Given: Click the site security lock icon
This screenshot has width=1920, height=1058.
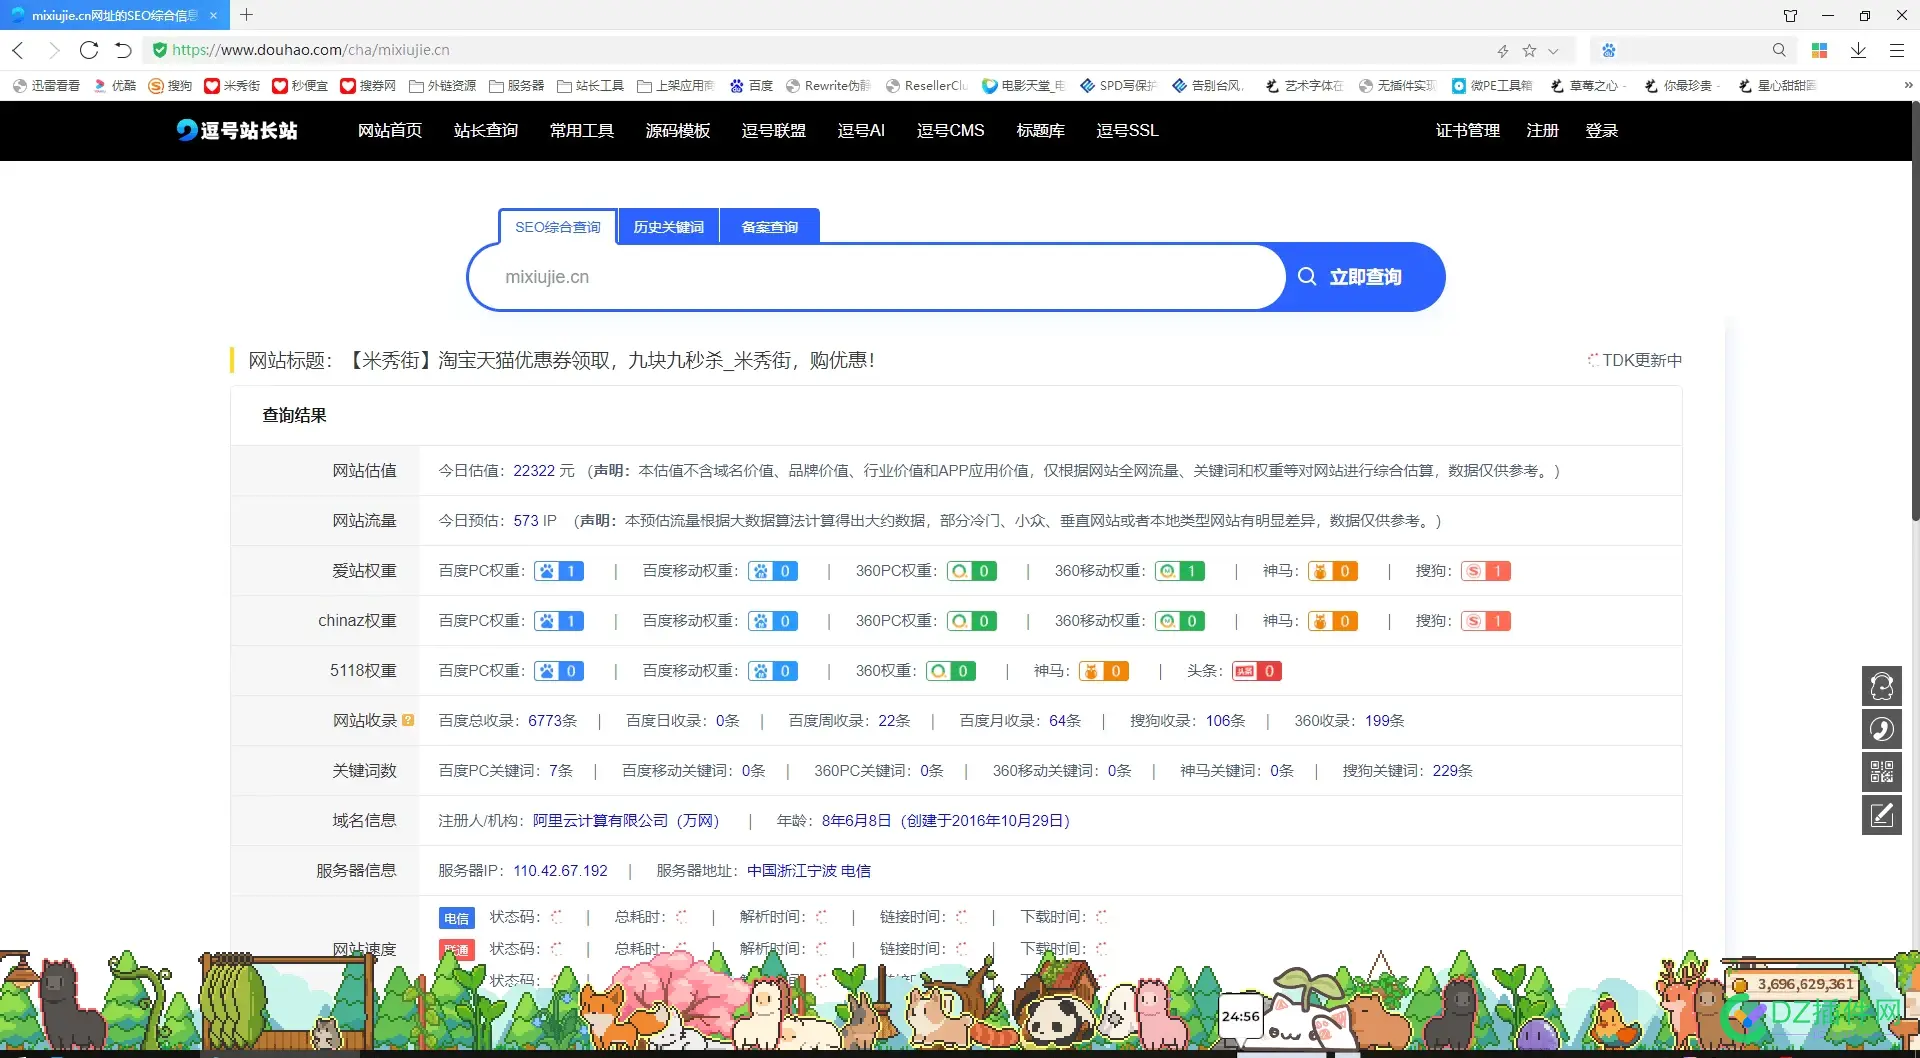Looking at the screenshot, I should click(x=160, y=49).
